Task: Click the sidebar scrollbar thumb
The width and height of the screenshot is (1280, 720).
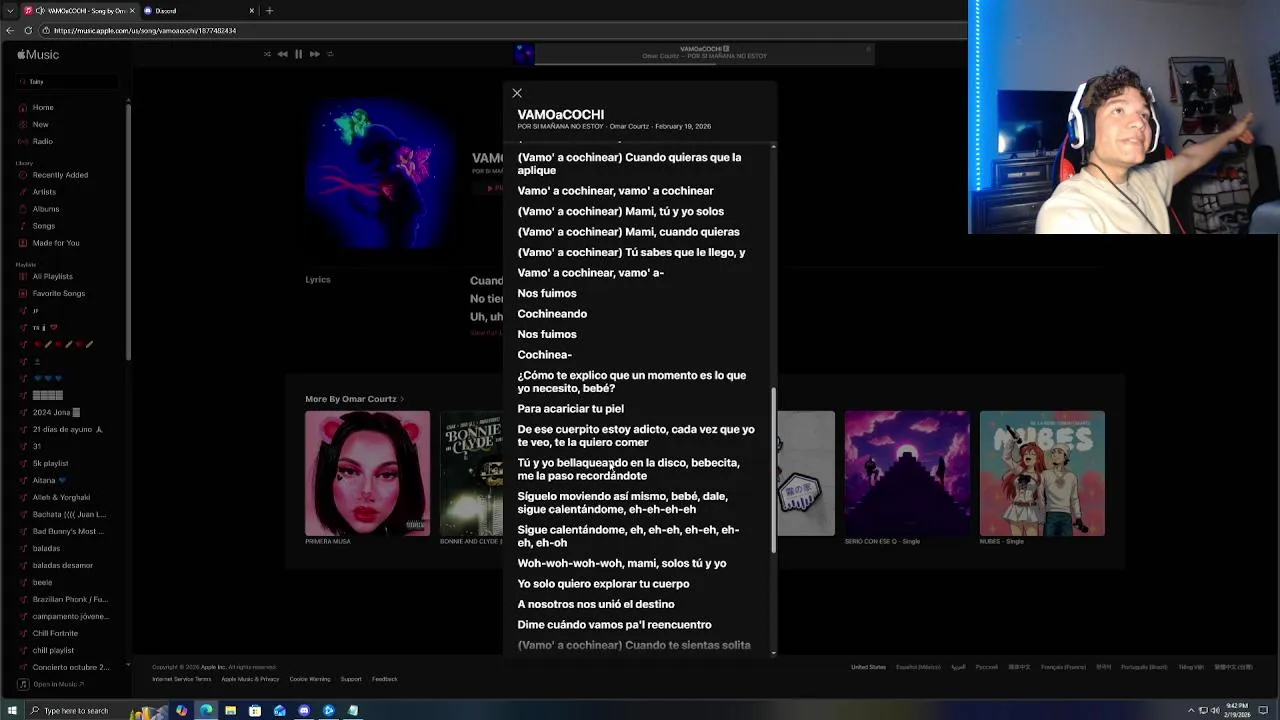Action: click(128, 230)
